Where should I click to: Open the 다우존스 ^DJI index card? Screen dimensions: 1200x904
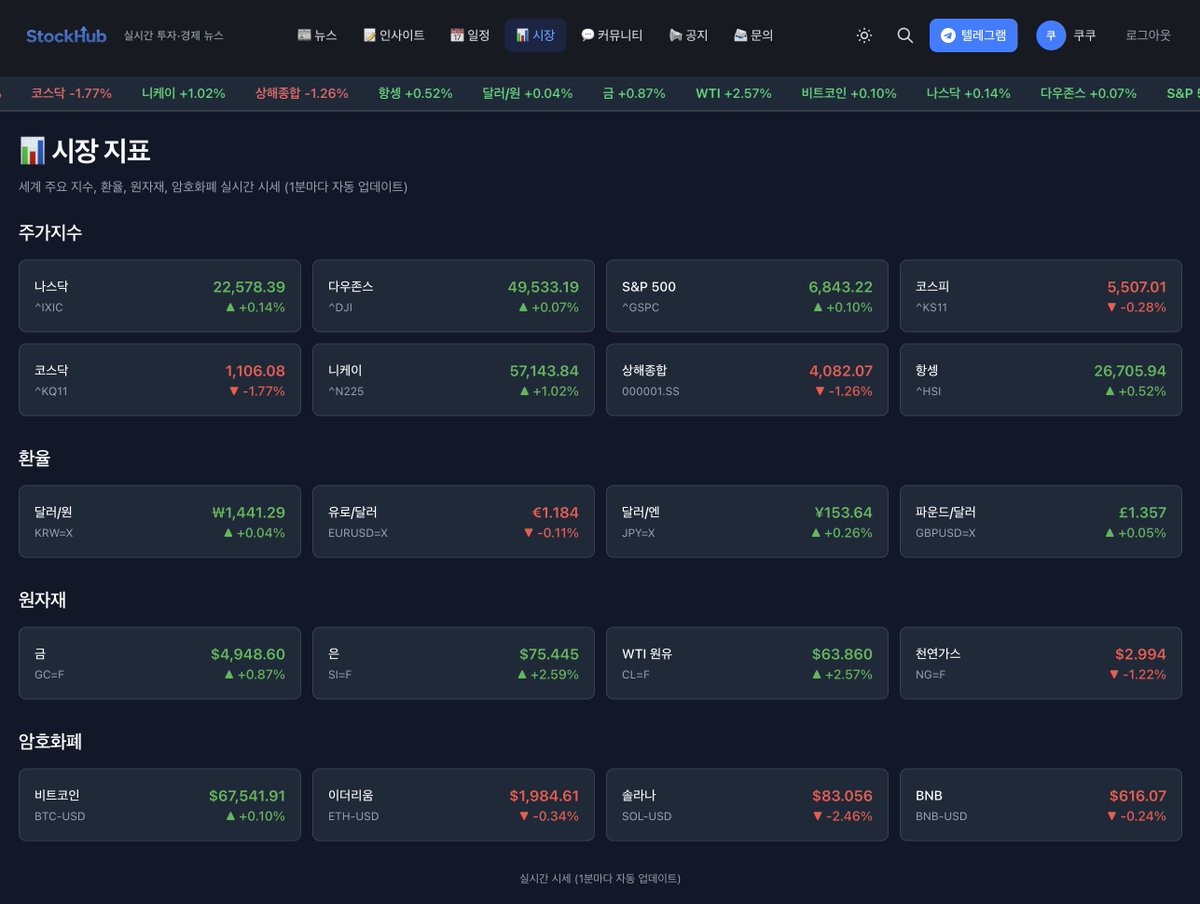click(453, 296)
